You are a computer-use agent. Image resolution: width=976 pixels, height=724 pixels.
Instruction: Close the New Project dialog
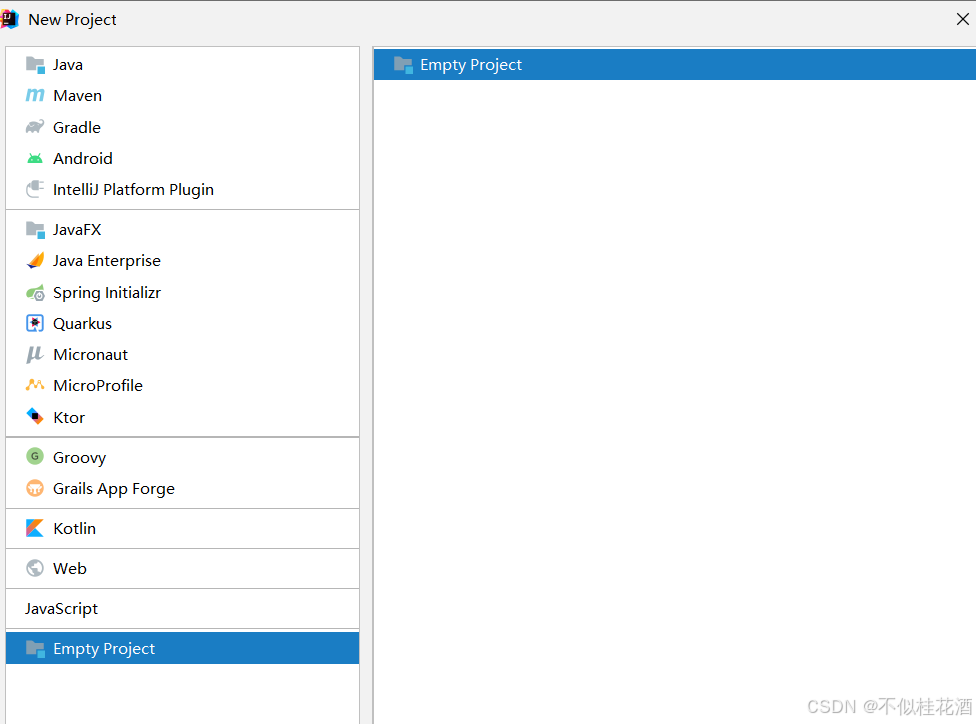tap(962, 19)
